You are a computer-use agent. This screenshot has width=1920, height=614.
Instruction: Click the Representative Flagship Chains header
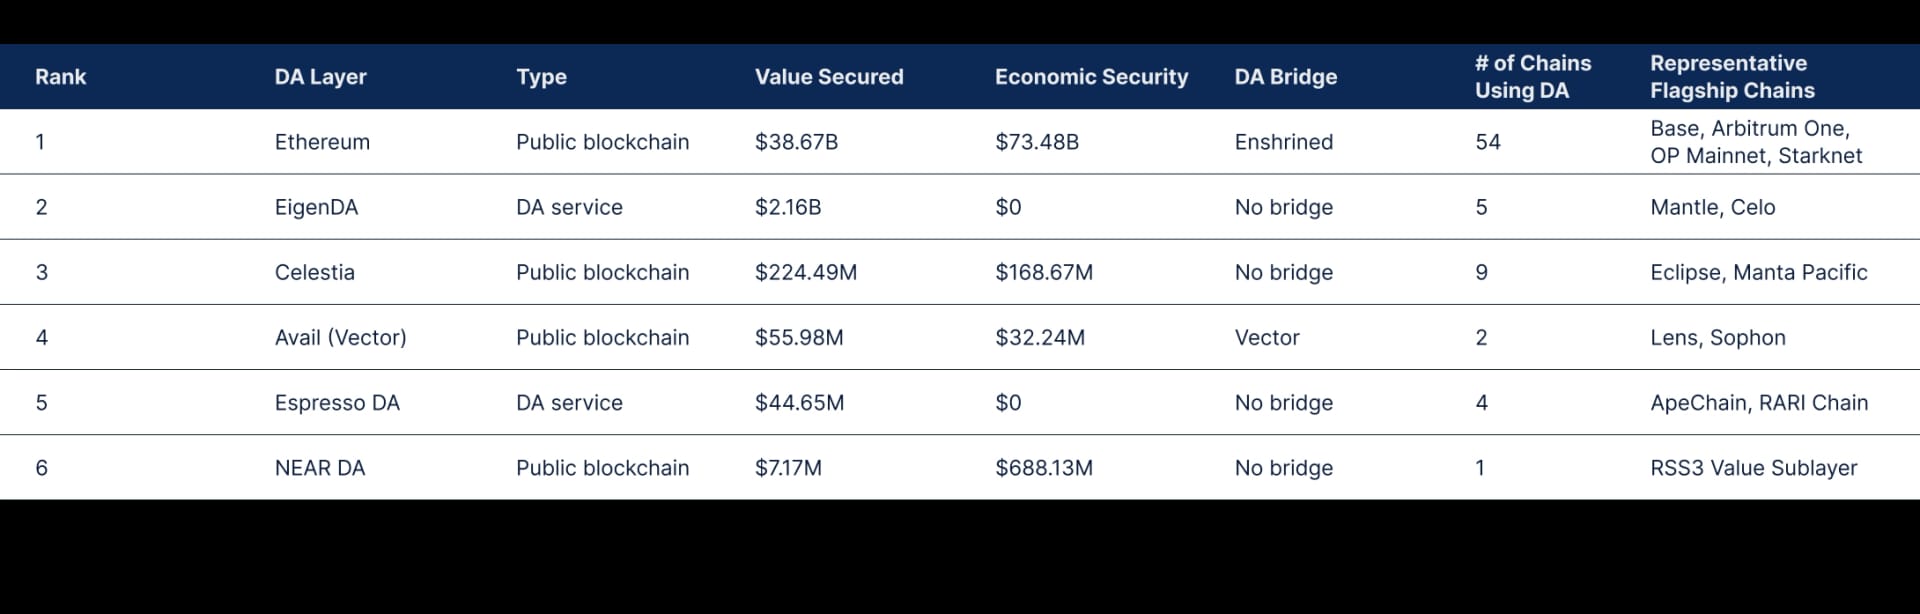(1731, 77)
